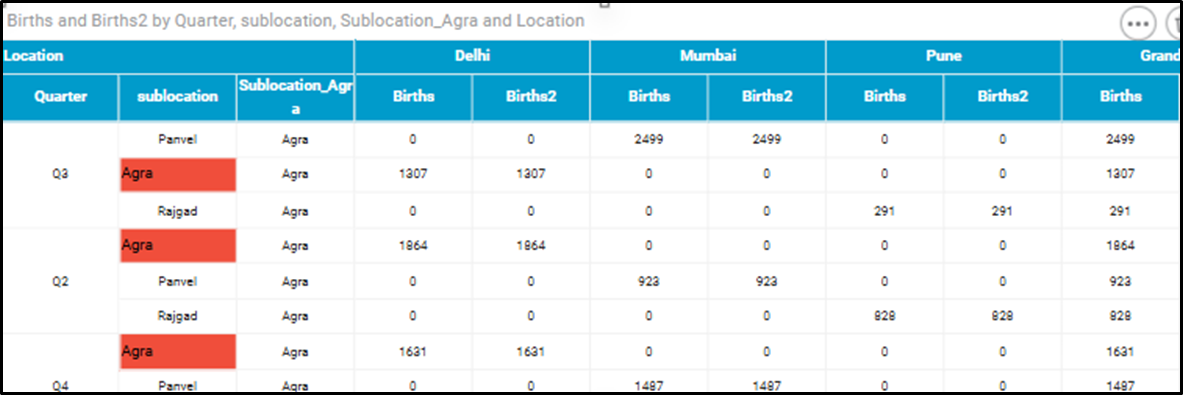Select the Delhi column group header
This screenshot has height=395, width=1183.
pos(472,56)
